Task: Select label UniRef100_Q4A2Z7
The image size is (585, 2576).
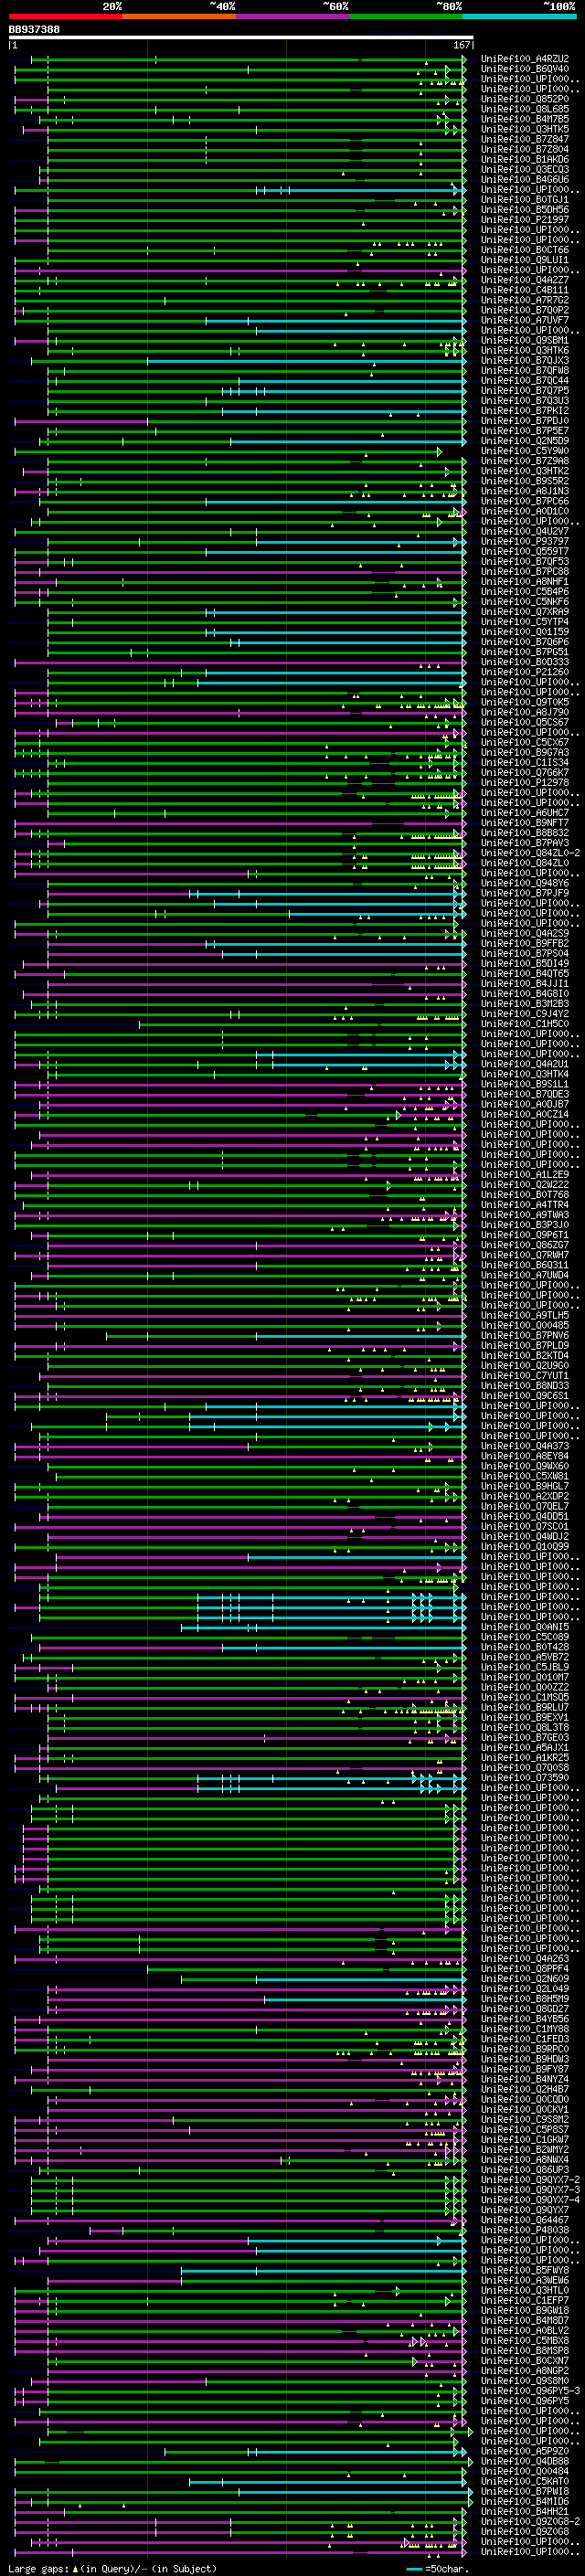Action: [525, 280]
